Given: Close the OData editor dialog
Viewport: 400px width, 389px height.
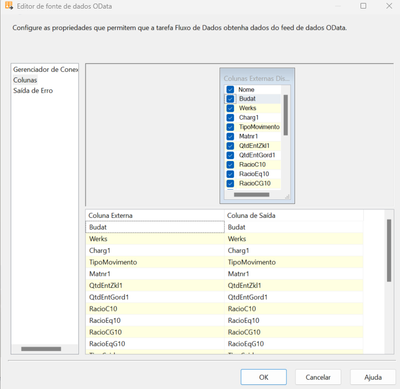Looking at the screenshot, I should (x=389, y=6).
